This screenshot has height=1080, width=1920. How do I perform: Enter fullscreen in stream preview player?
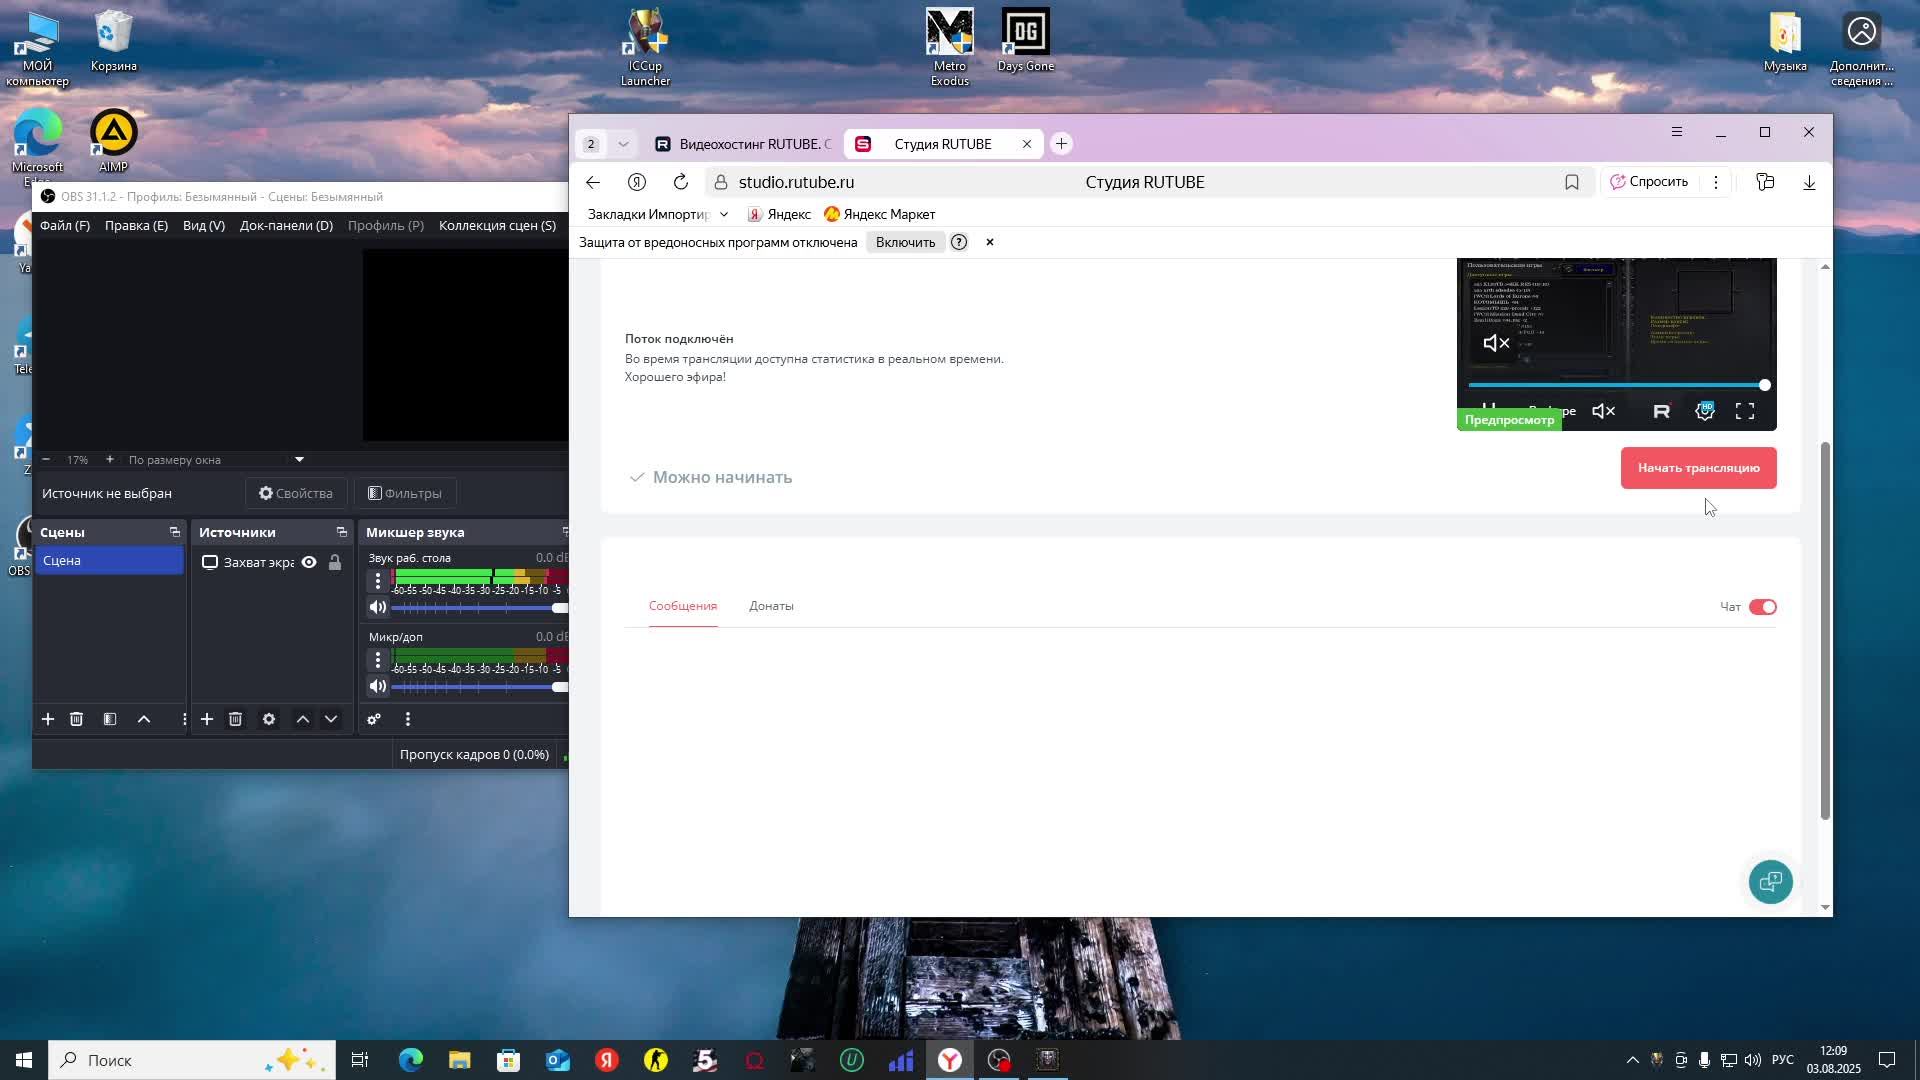tap(1745, 411)
